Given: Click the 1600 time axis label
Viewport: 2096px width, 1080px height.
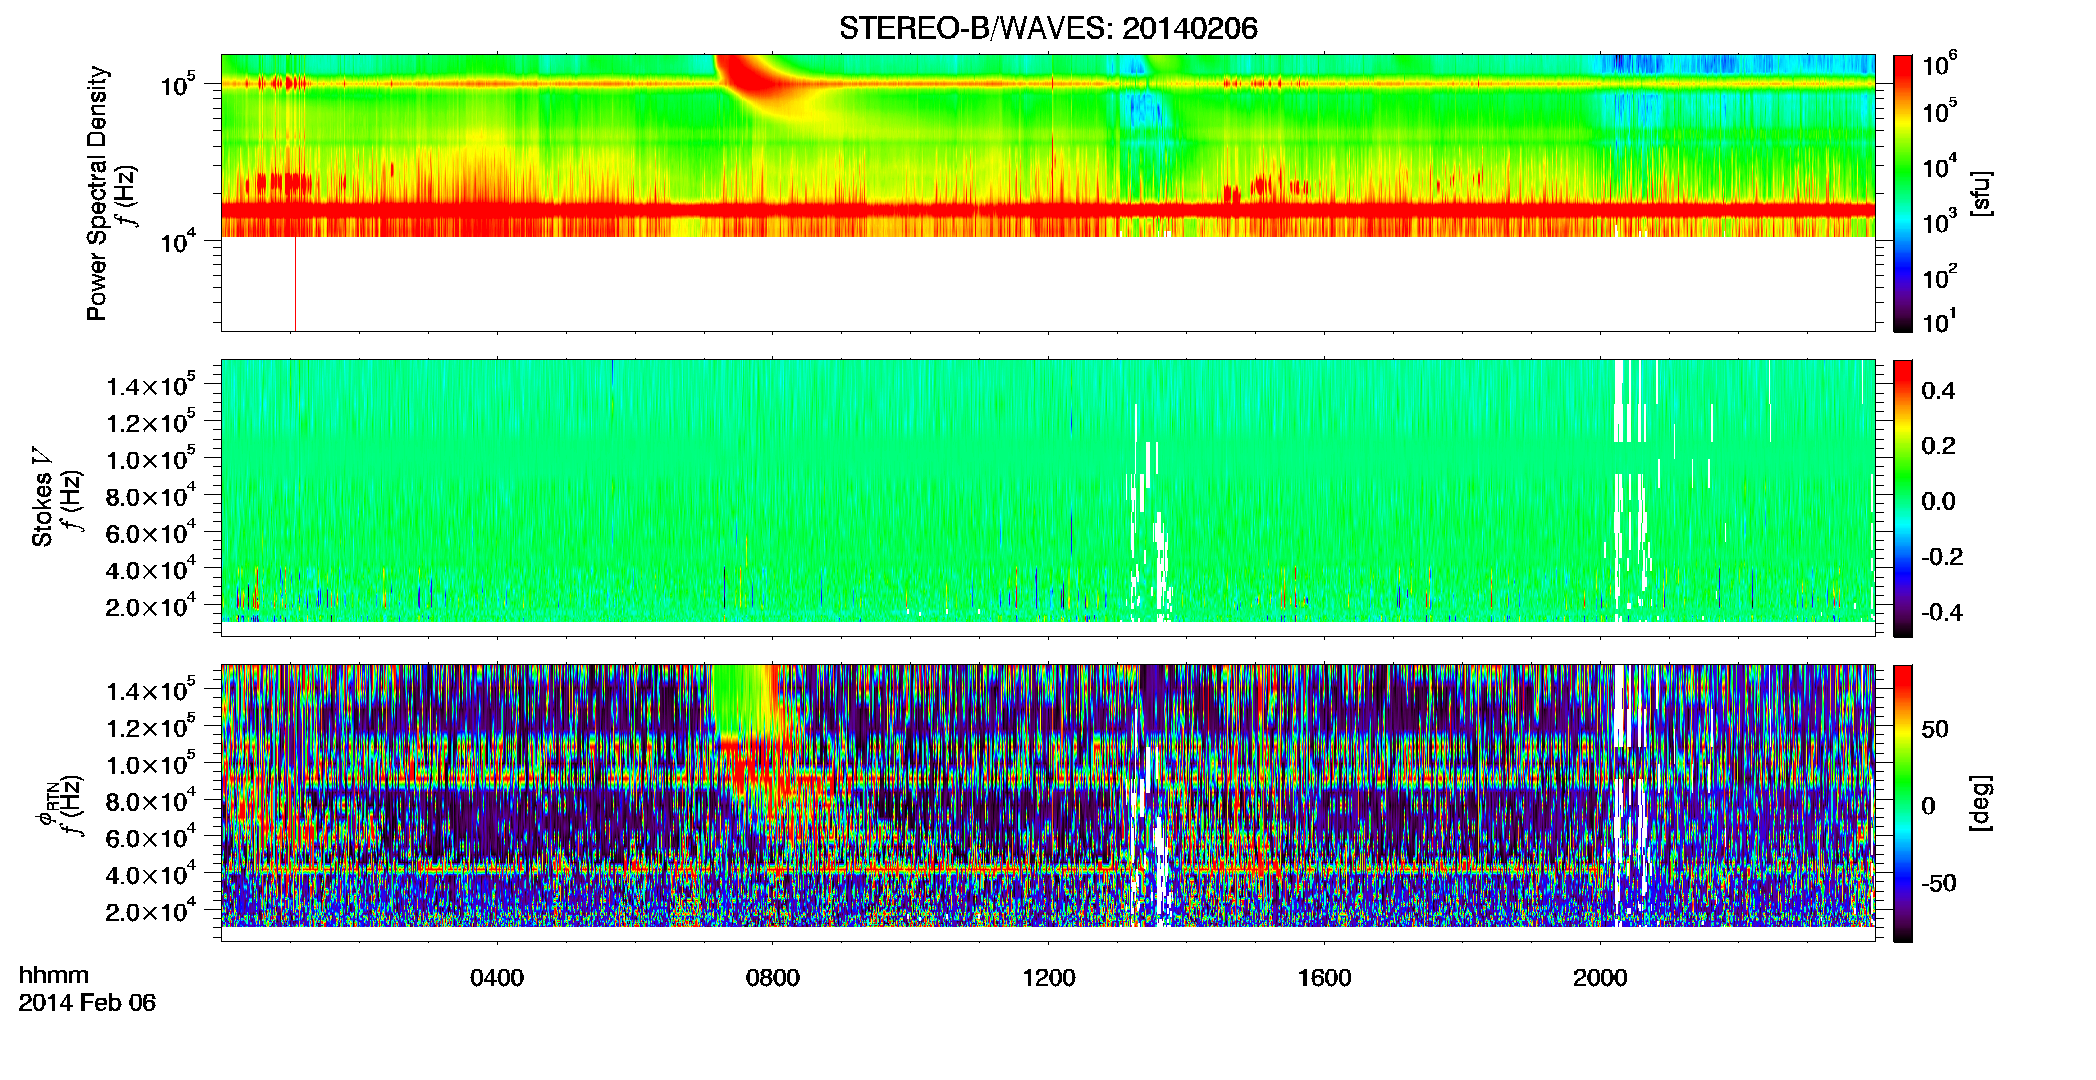Looking at the screenshot, I should (x=1324, y=978).
